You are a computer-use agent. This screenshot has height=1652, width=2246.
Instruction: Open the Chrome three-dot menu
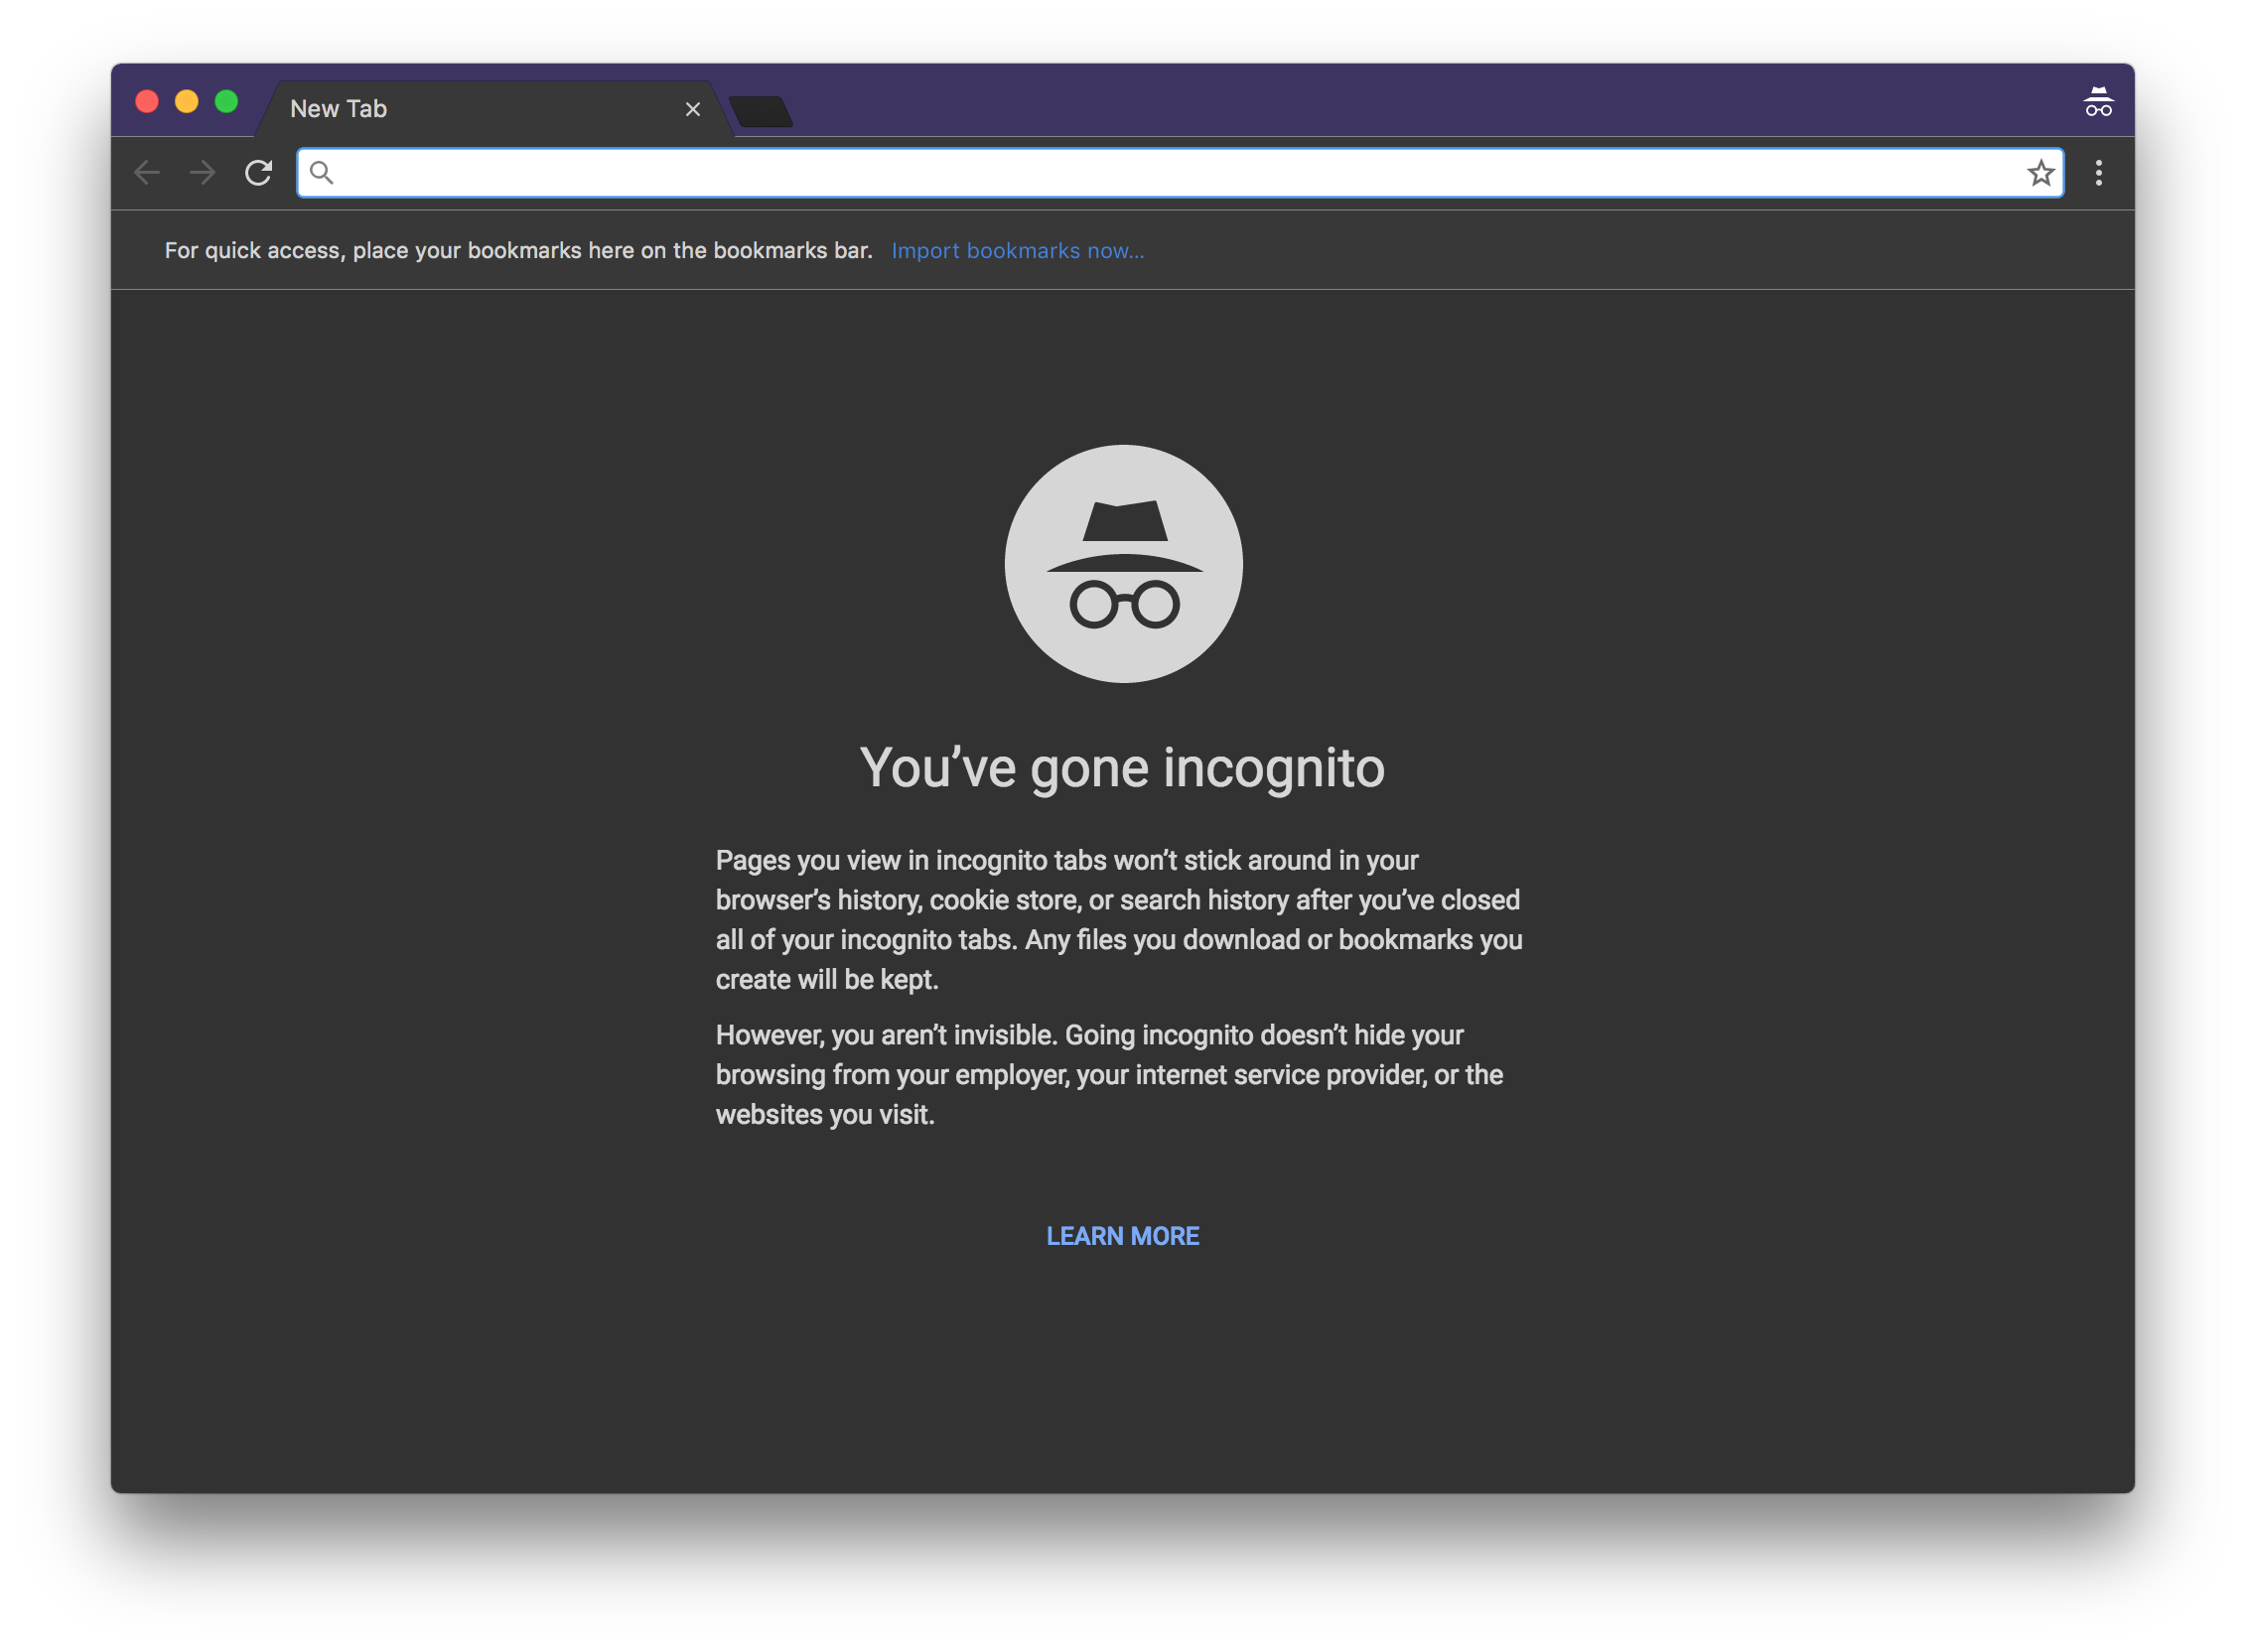(x=2099, y=173)
